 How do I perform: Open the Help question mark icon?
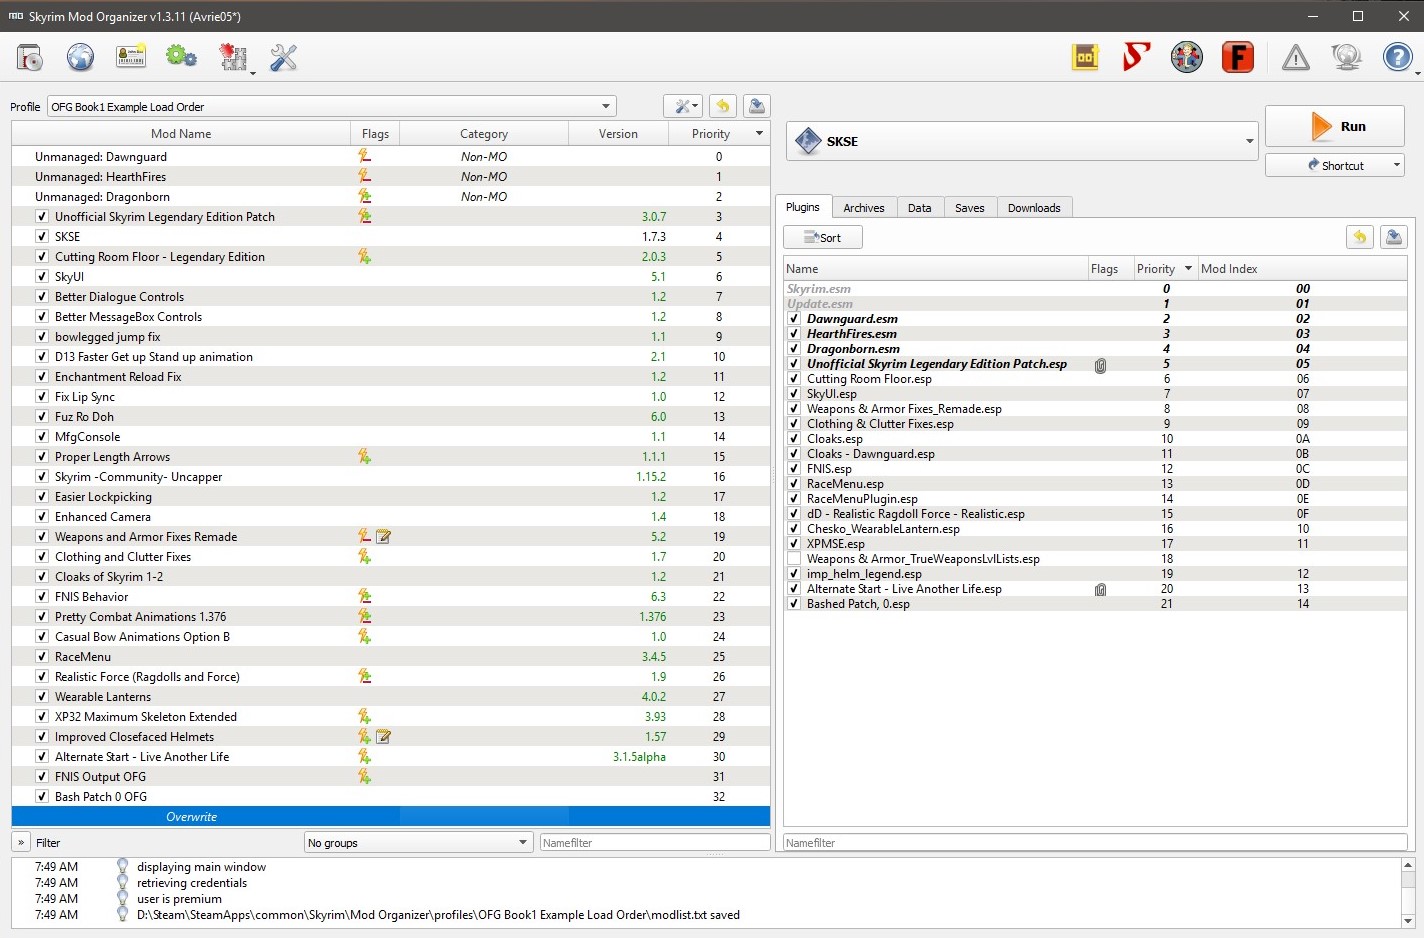tap(1397, 58)
